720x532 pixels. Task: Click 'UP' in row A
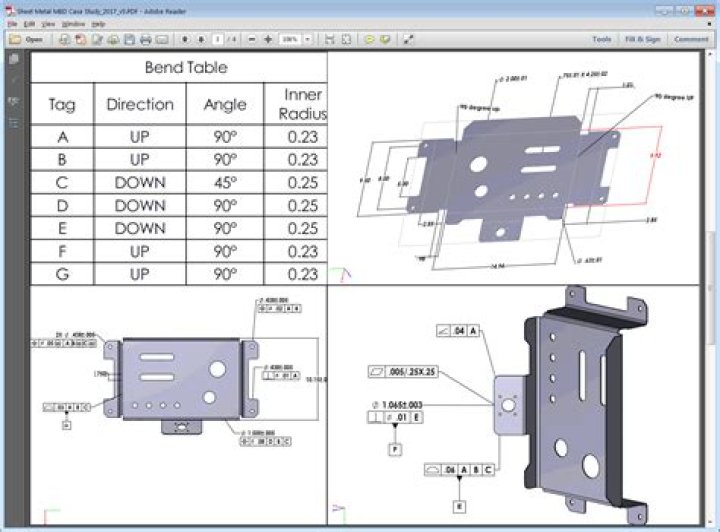[140, 137]
